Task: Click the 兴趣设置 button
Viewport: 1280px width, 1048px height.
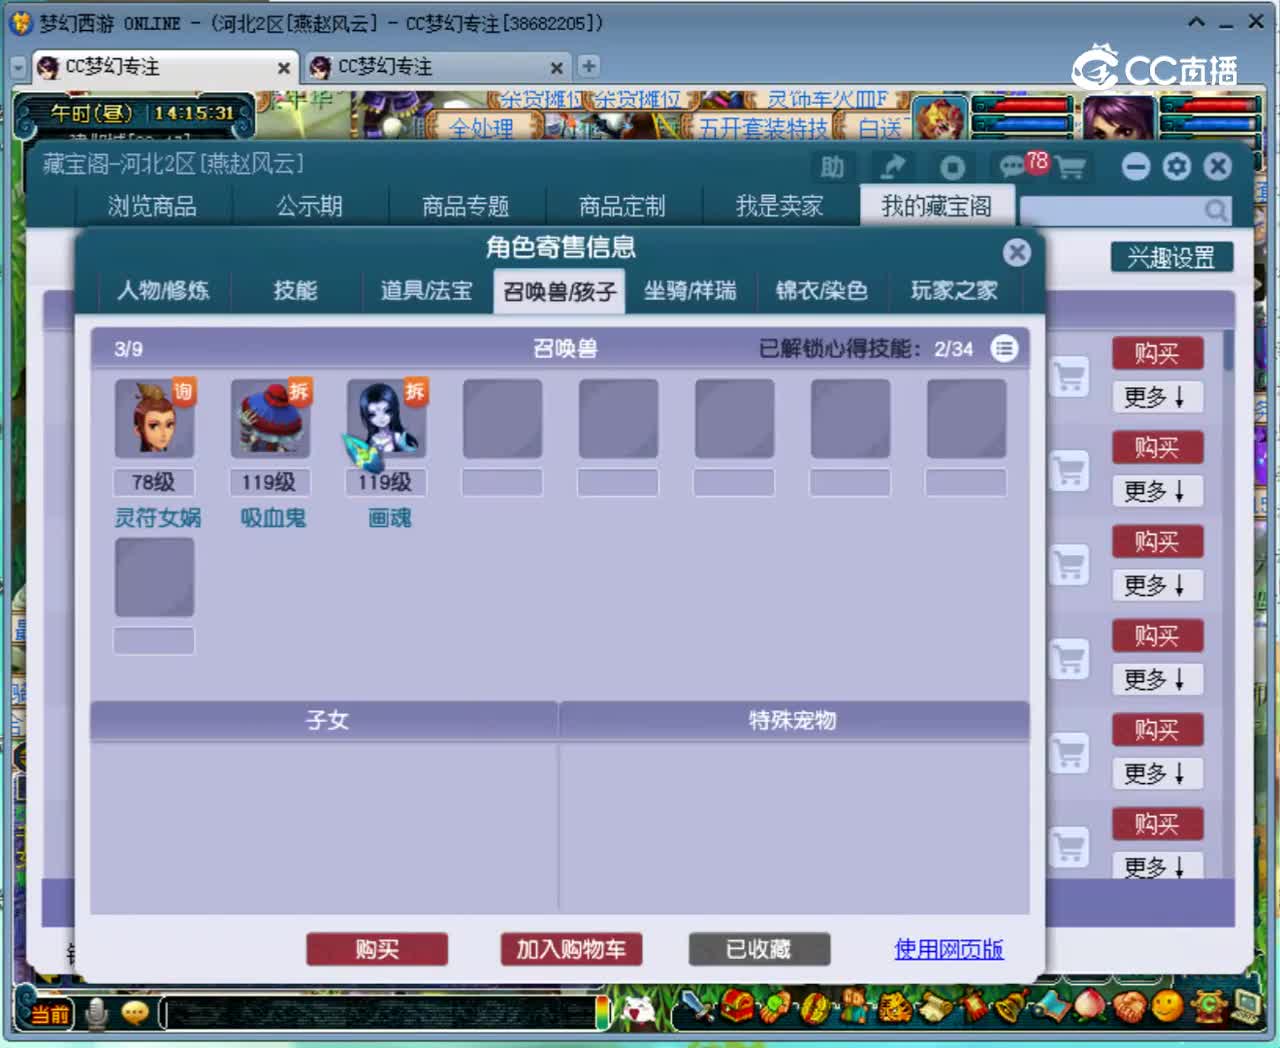Action: [x=1171, y=257]
